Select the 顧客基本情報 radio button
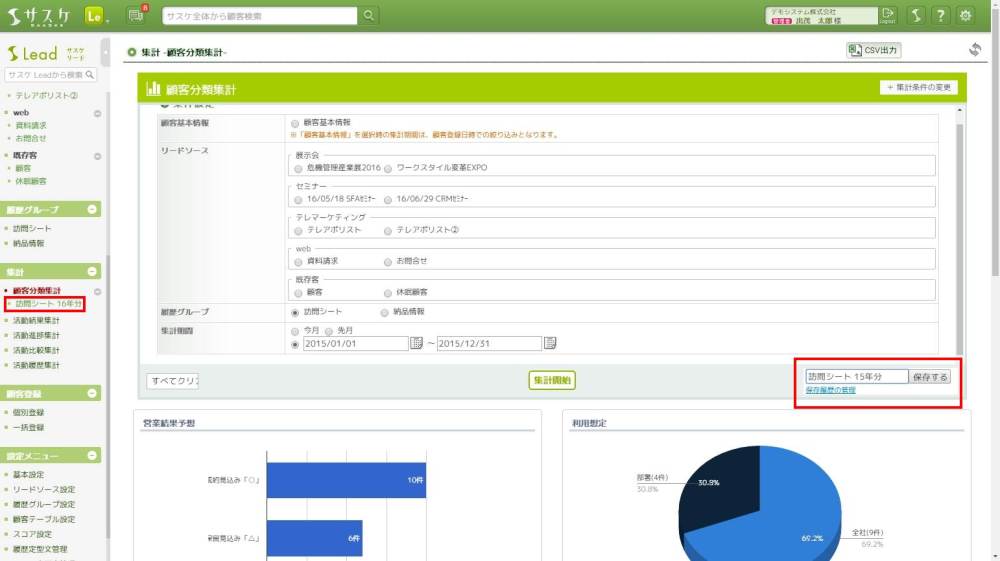Viewport: 1000px width, 561px height. (x=294, y=122)
